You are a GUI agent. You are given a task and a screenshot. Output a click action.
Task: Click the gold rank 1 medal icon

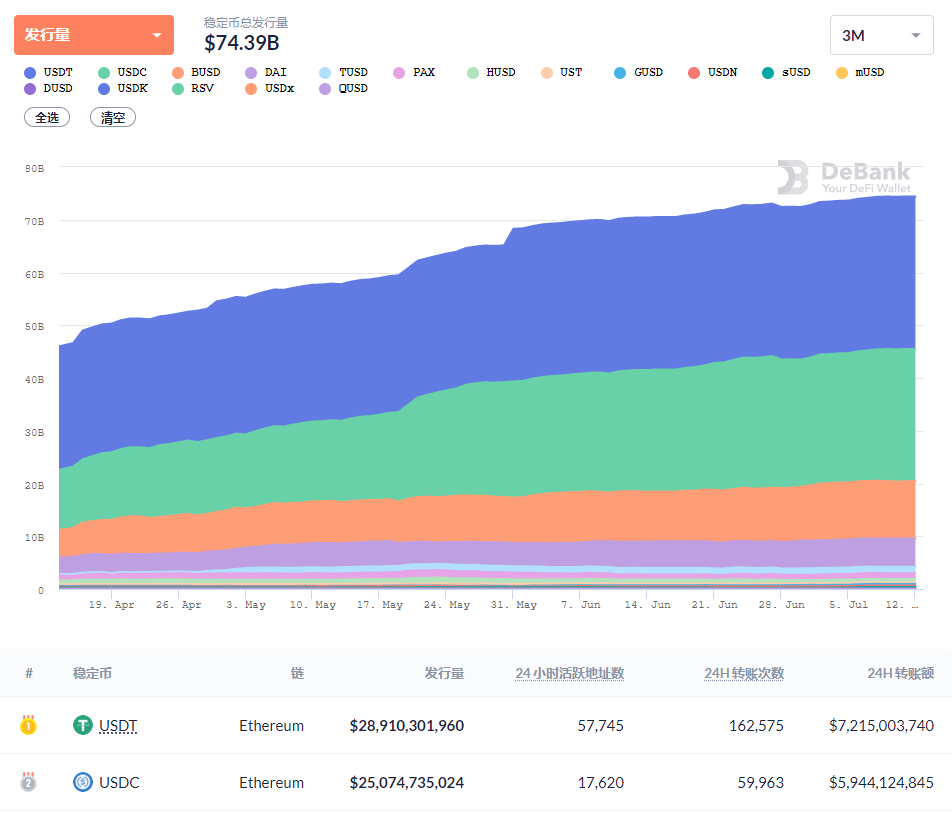[x=28, y=725]
